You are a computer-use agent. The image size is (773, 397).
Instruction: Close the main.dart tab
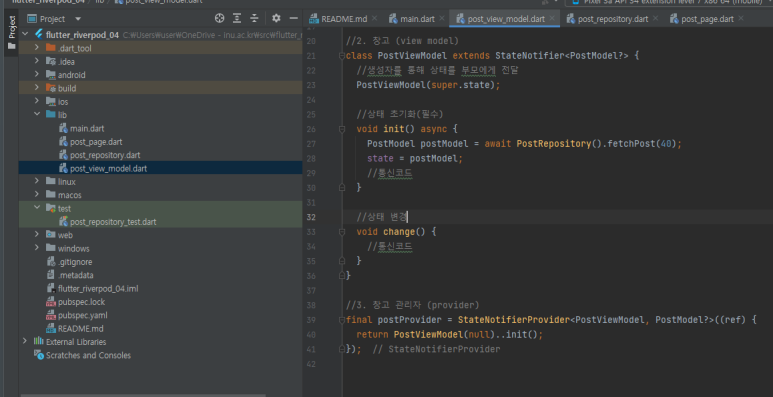pyautogui.click(x=441, y=18)
